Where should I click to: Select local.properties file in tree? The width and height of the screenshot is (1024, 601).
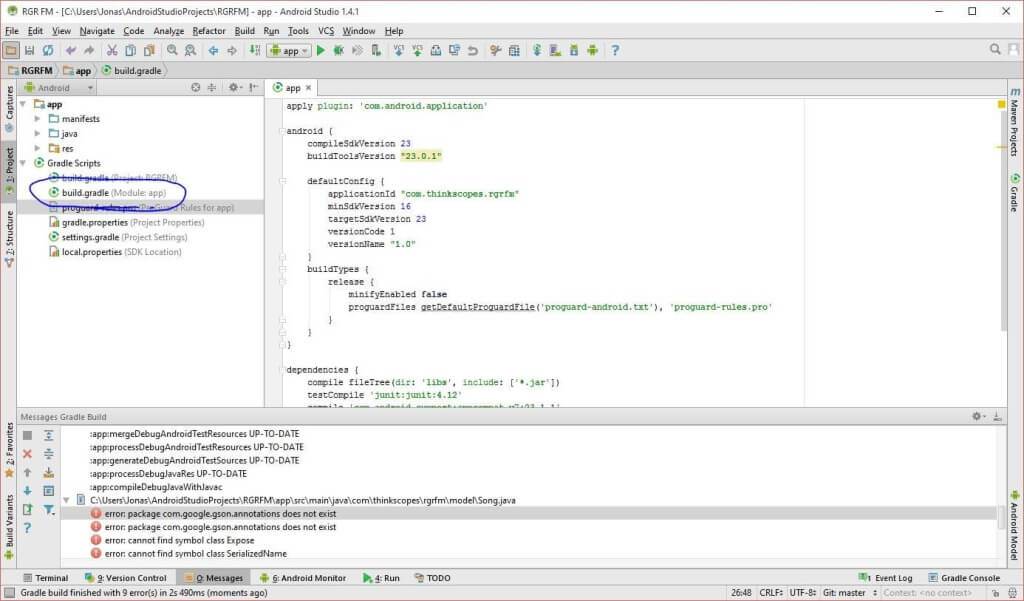[116, 252]
